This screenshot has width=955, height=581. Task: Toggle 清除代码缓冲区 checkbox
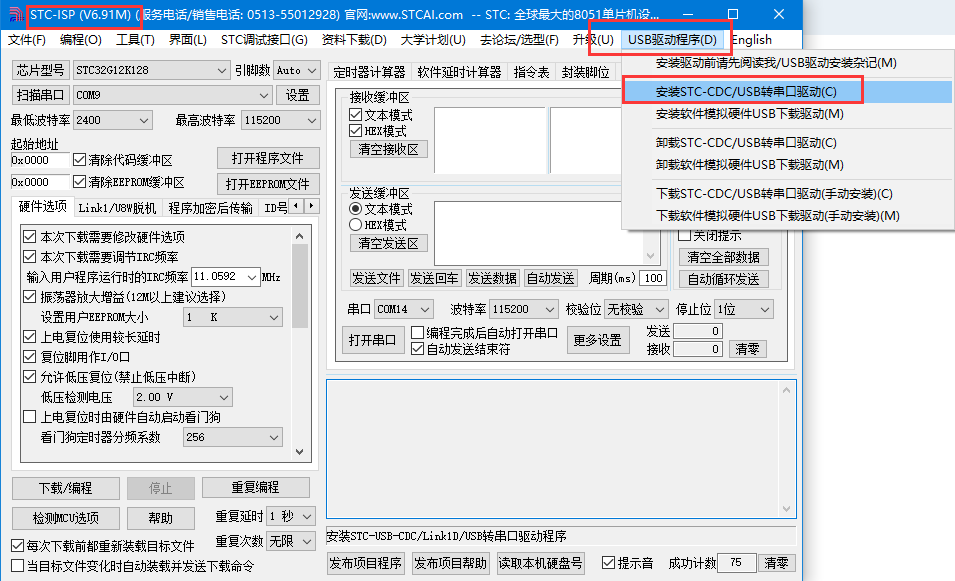79,160
